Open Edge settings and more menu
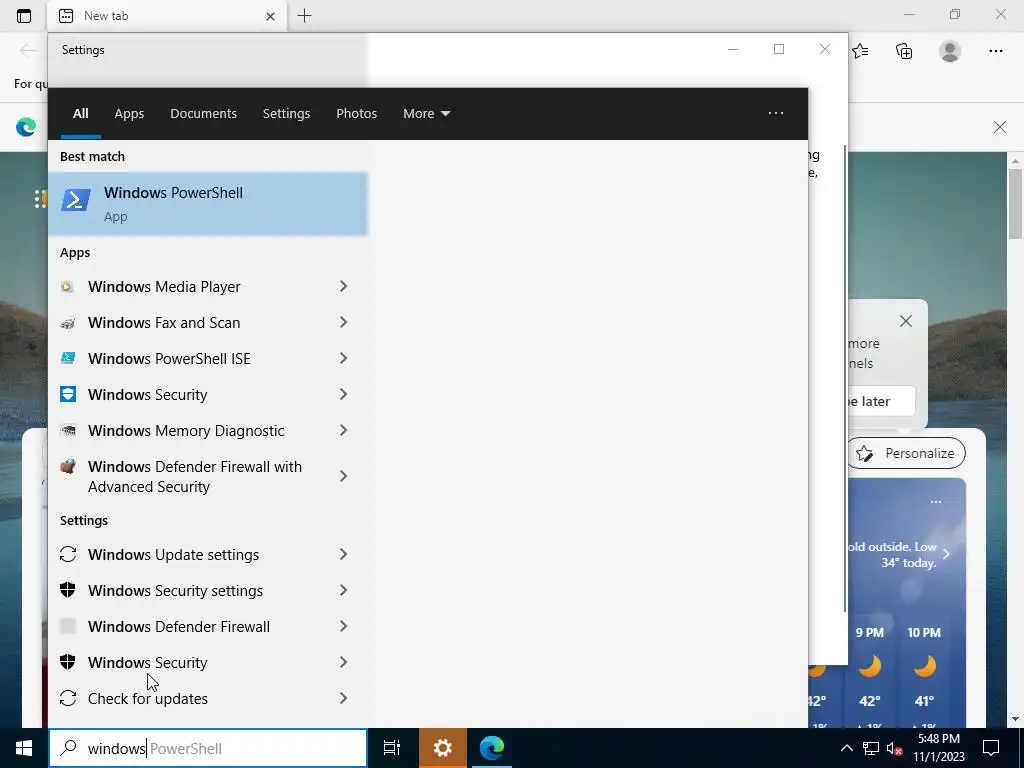The image size is (1024, 768). tap(996, 51)
